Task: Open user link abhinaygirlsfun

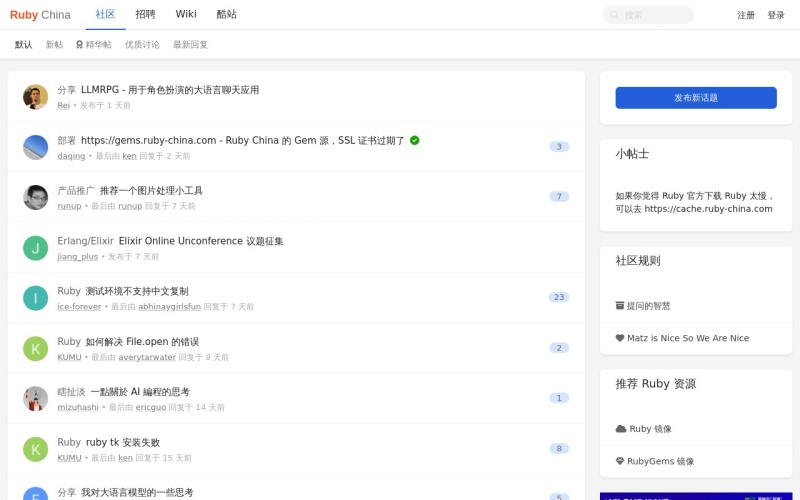Action: [169, 307]
